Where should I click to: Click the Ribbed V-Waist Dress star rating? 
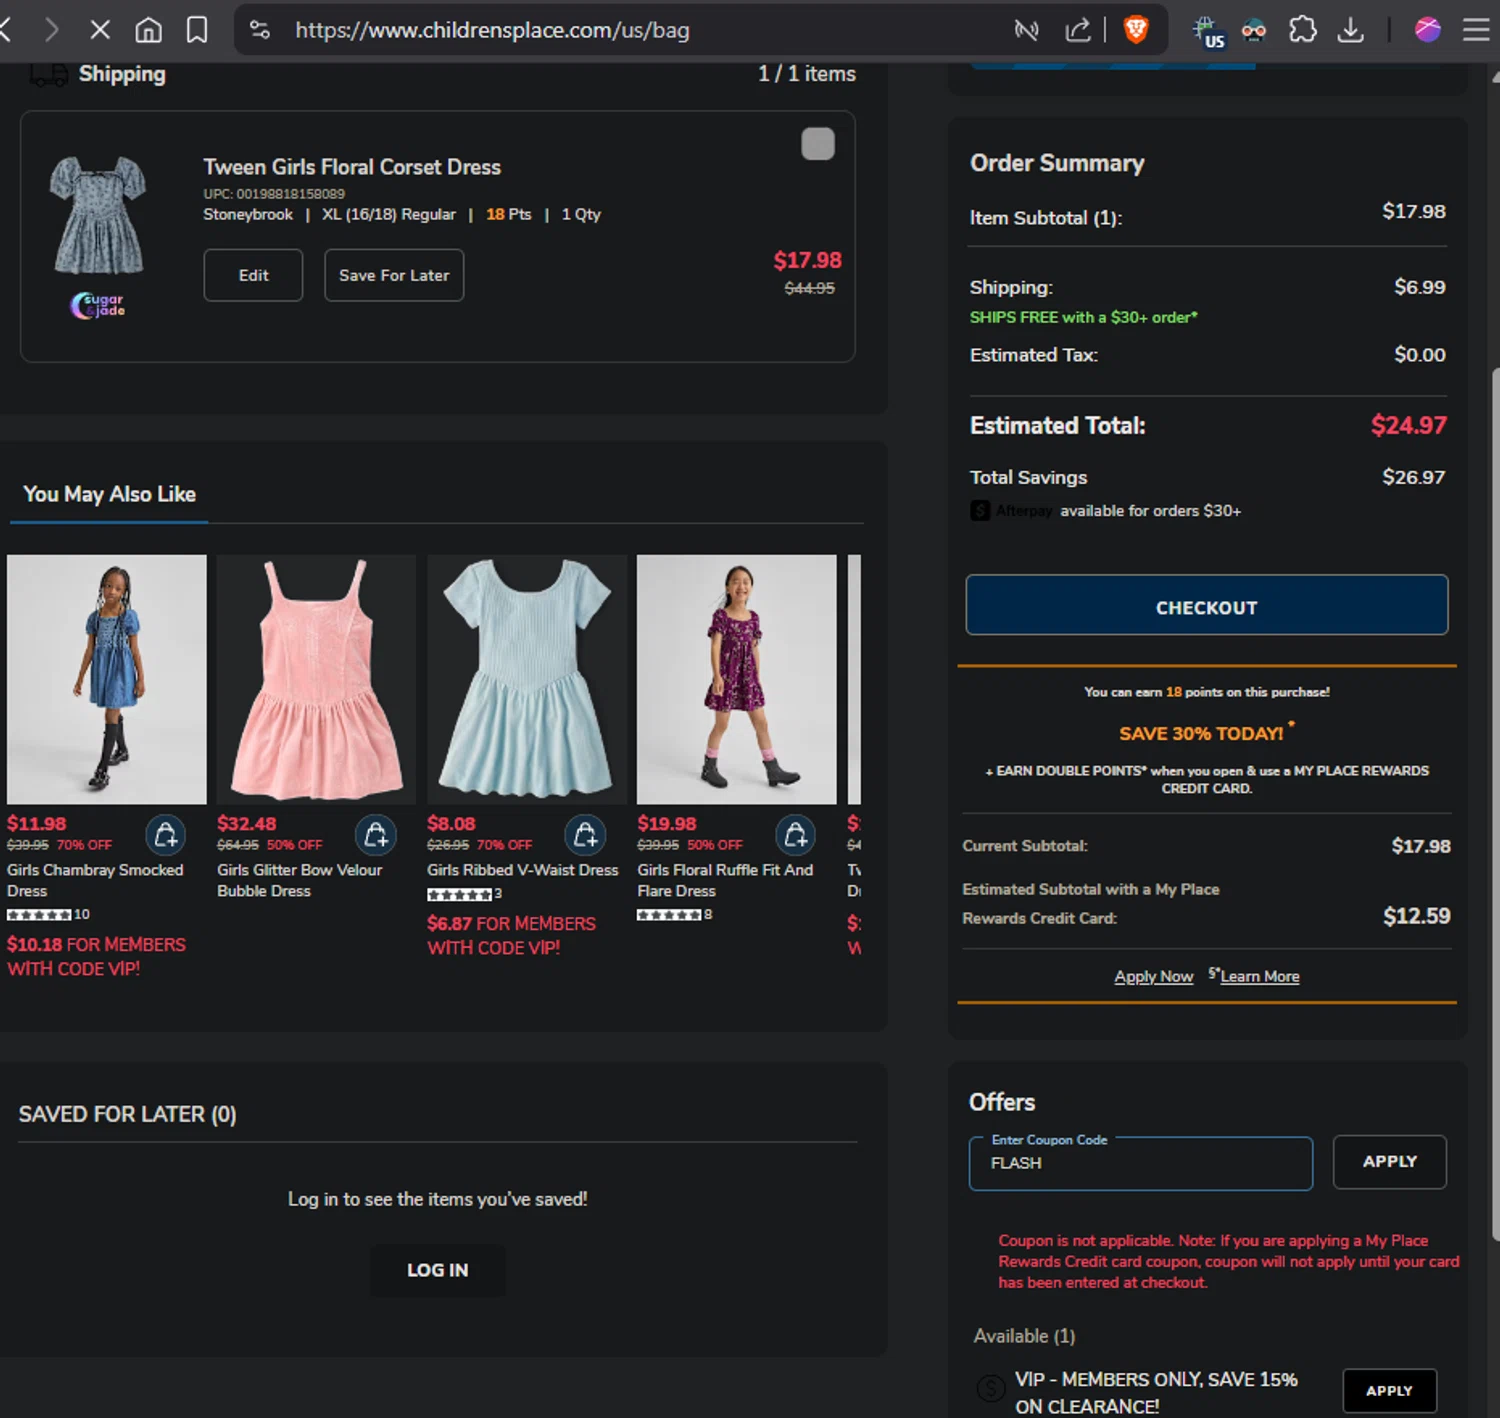click(460, 894)
